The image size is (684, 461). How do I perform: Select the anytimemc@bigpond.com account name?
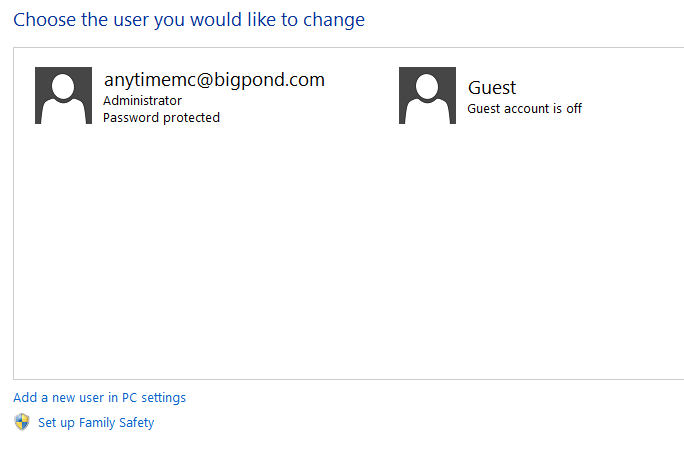click(214, 80)
